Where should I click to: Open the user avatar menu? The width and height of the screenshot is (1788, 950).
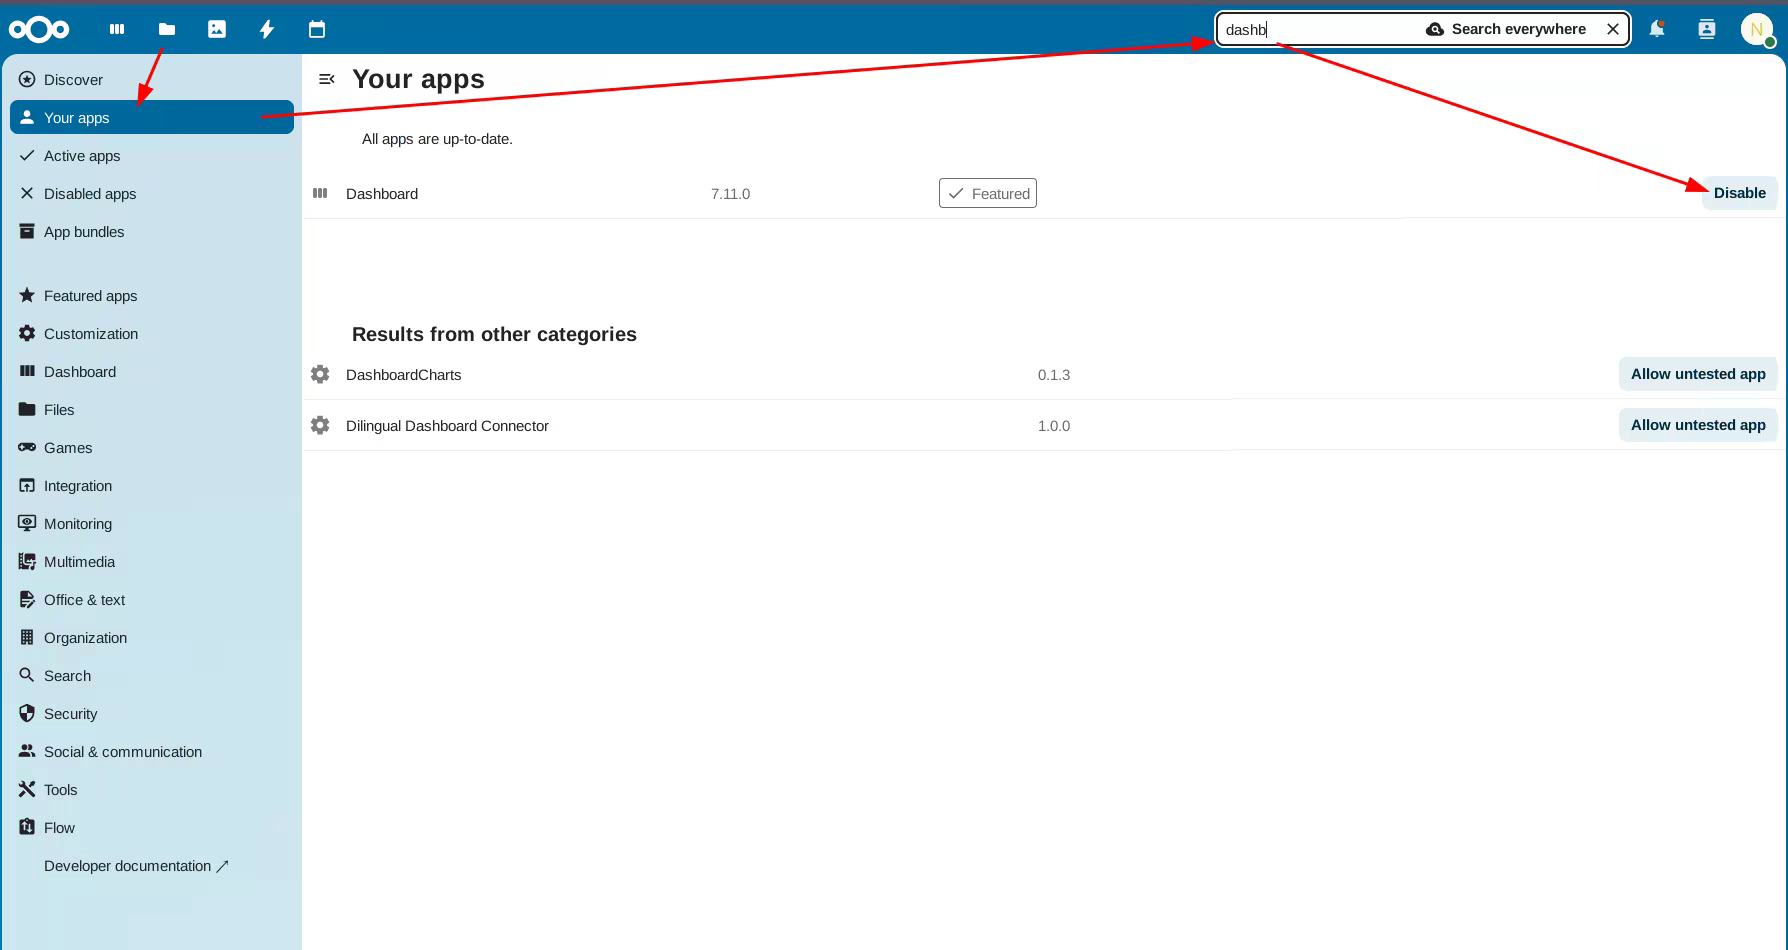[x=1756, y=29]
